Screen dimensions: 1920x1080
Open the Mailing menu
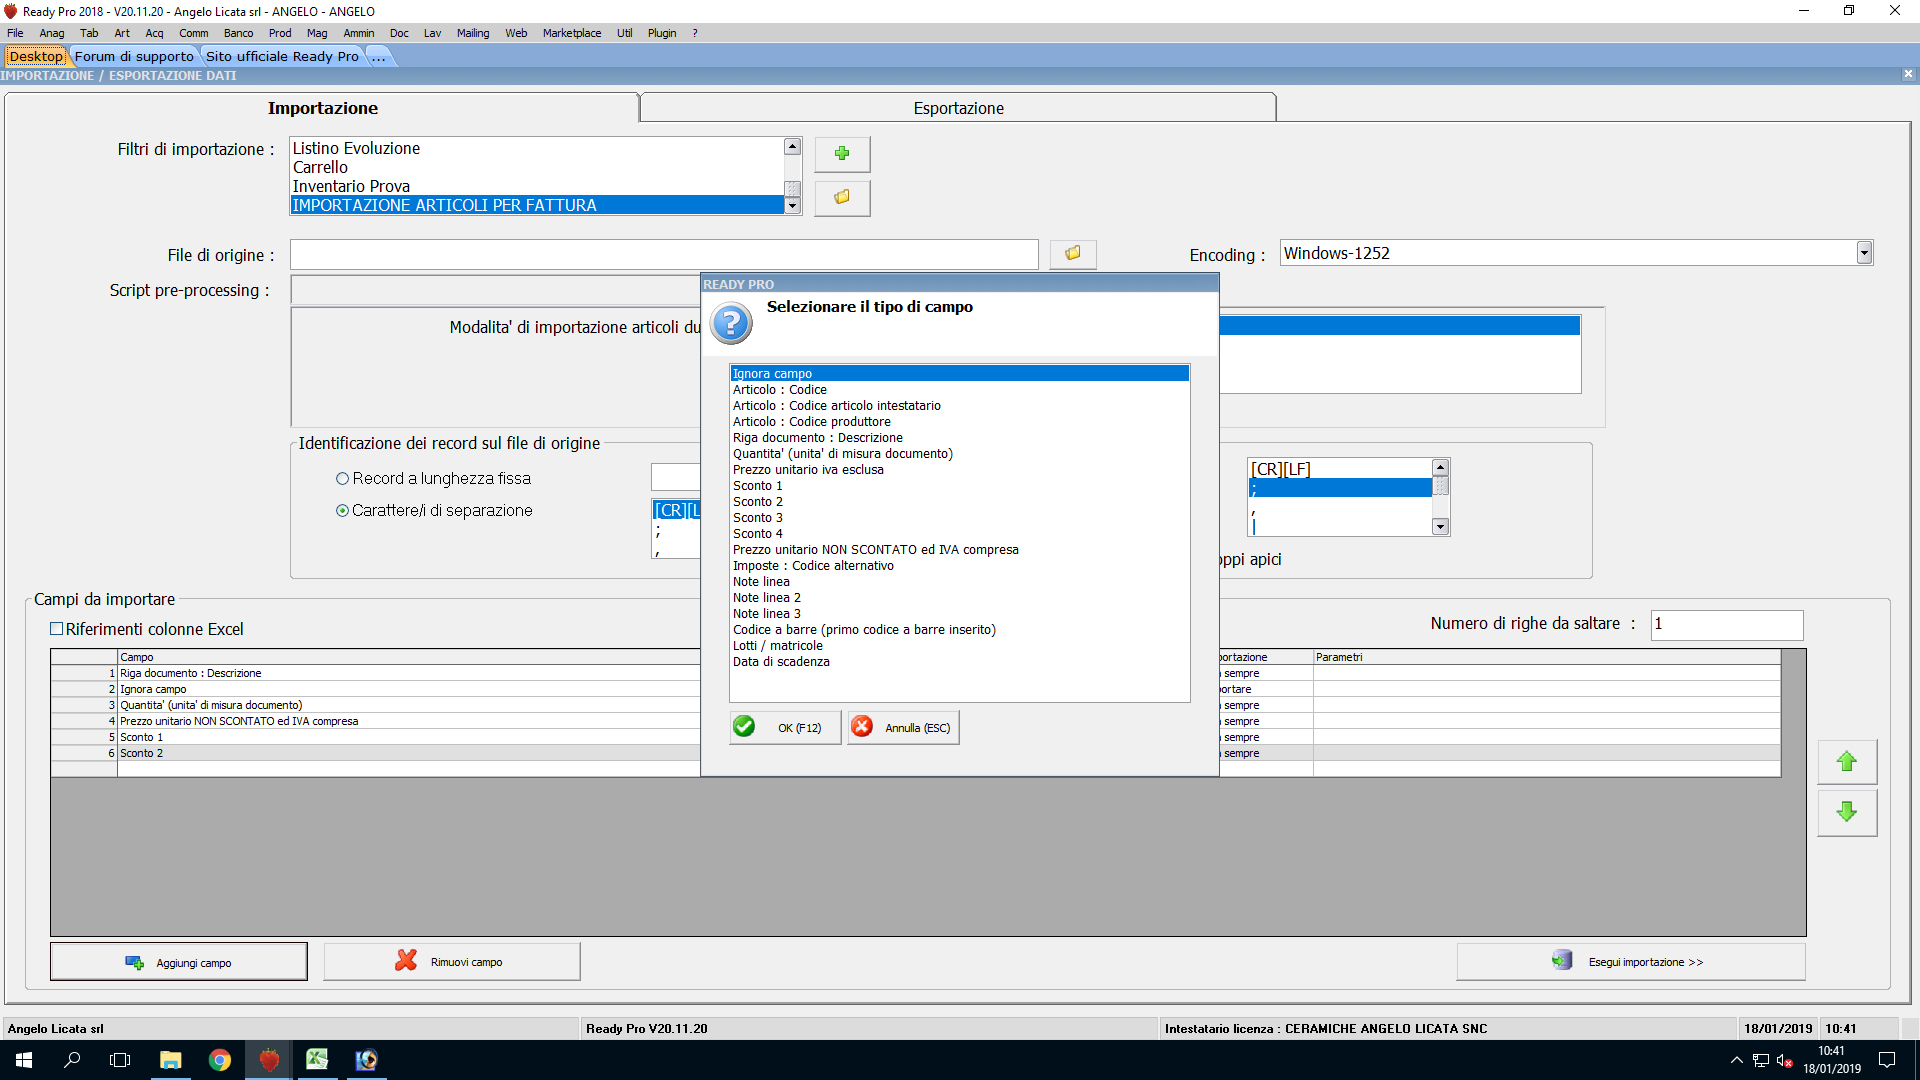(x=473, y=33)
